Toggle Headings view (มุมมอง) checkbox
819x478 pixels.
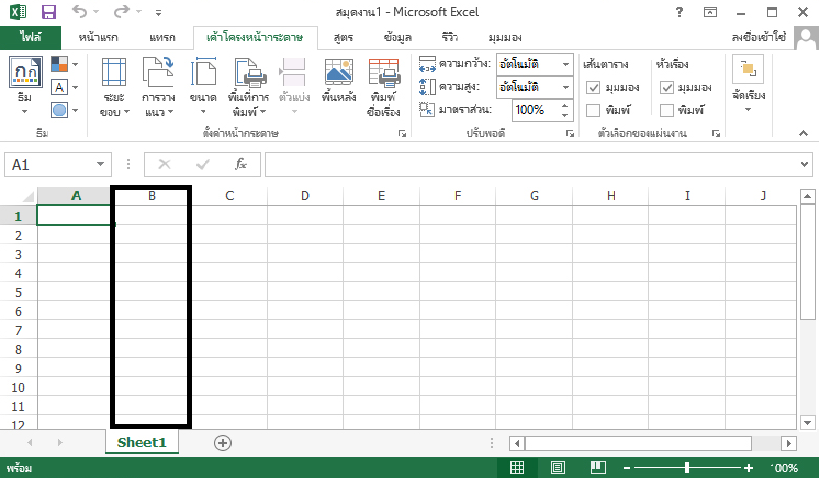tap(668, 88)
